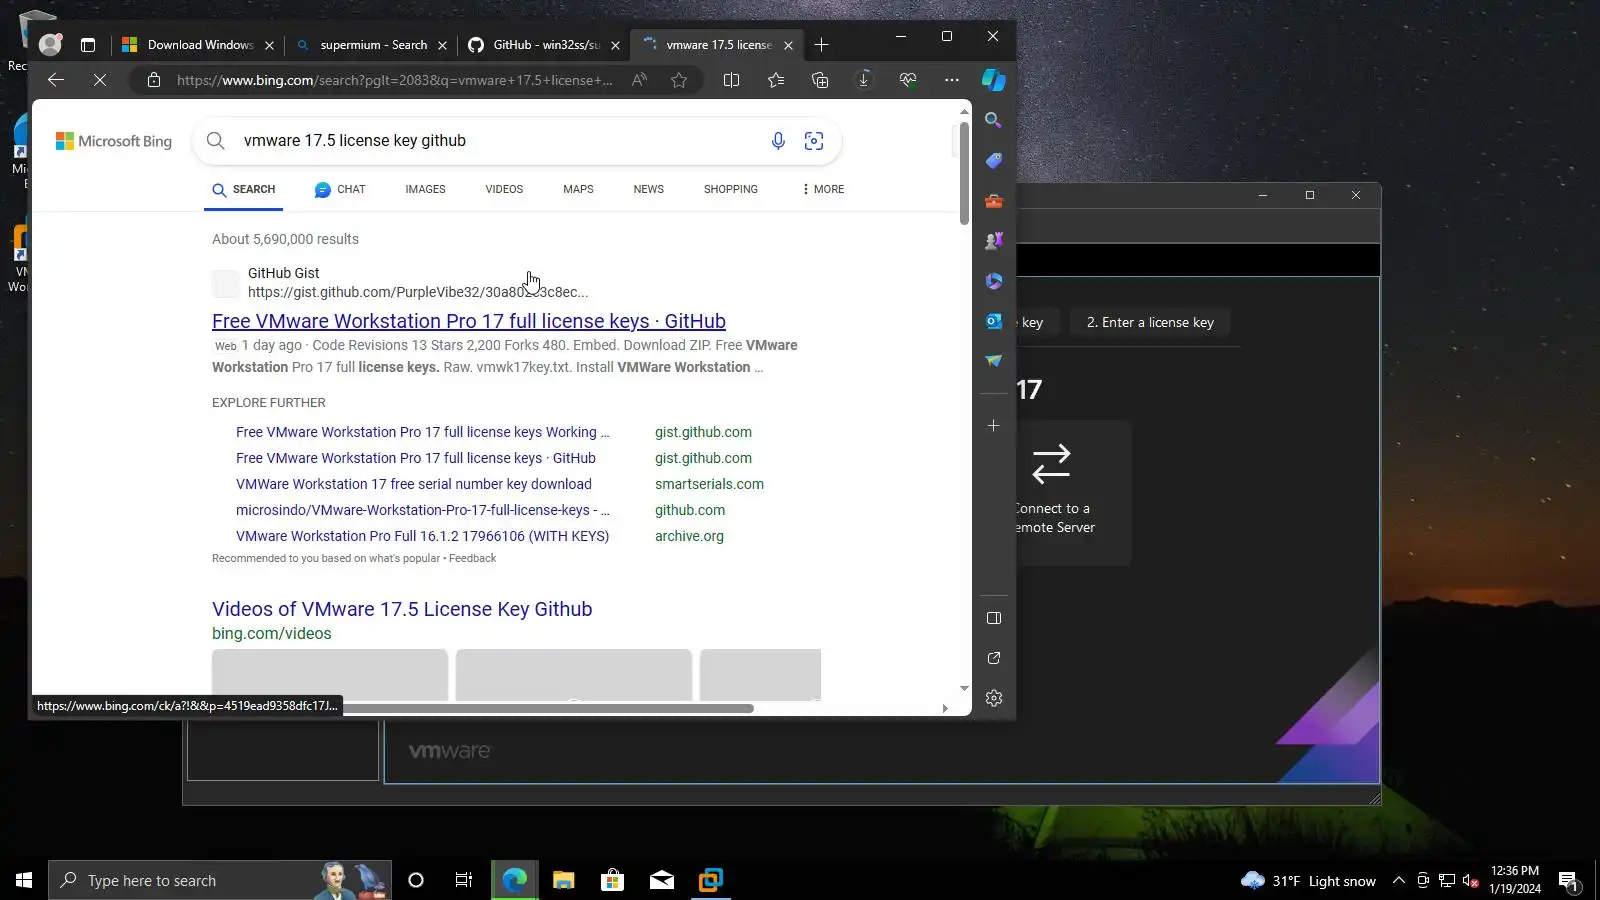This screenshot has height=900, width=1600.
Task: Click the Read aloud icon in address bar
Action: click(x=640, y=80)
